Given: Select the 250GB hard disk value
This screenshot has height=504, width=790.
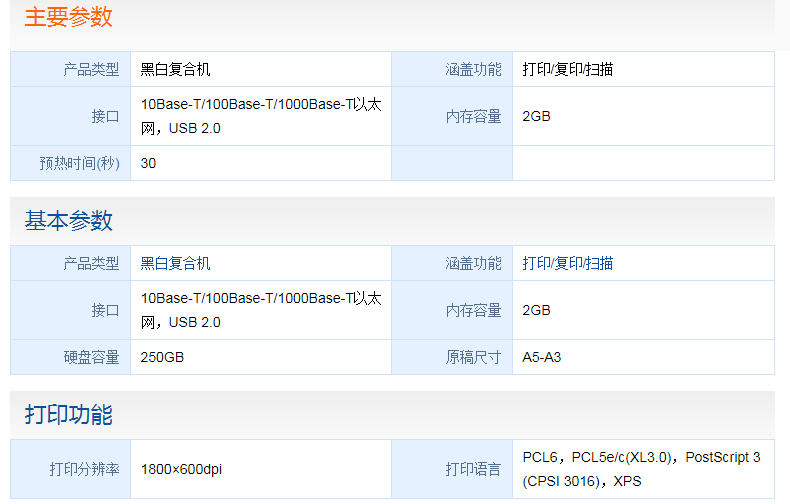Looking at the screenshot, I should tap(162, 357).
